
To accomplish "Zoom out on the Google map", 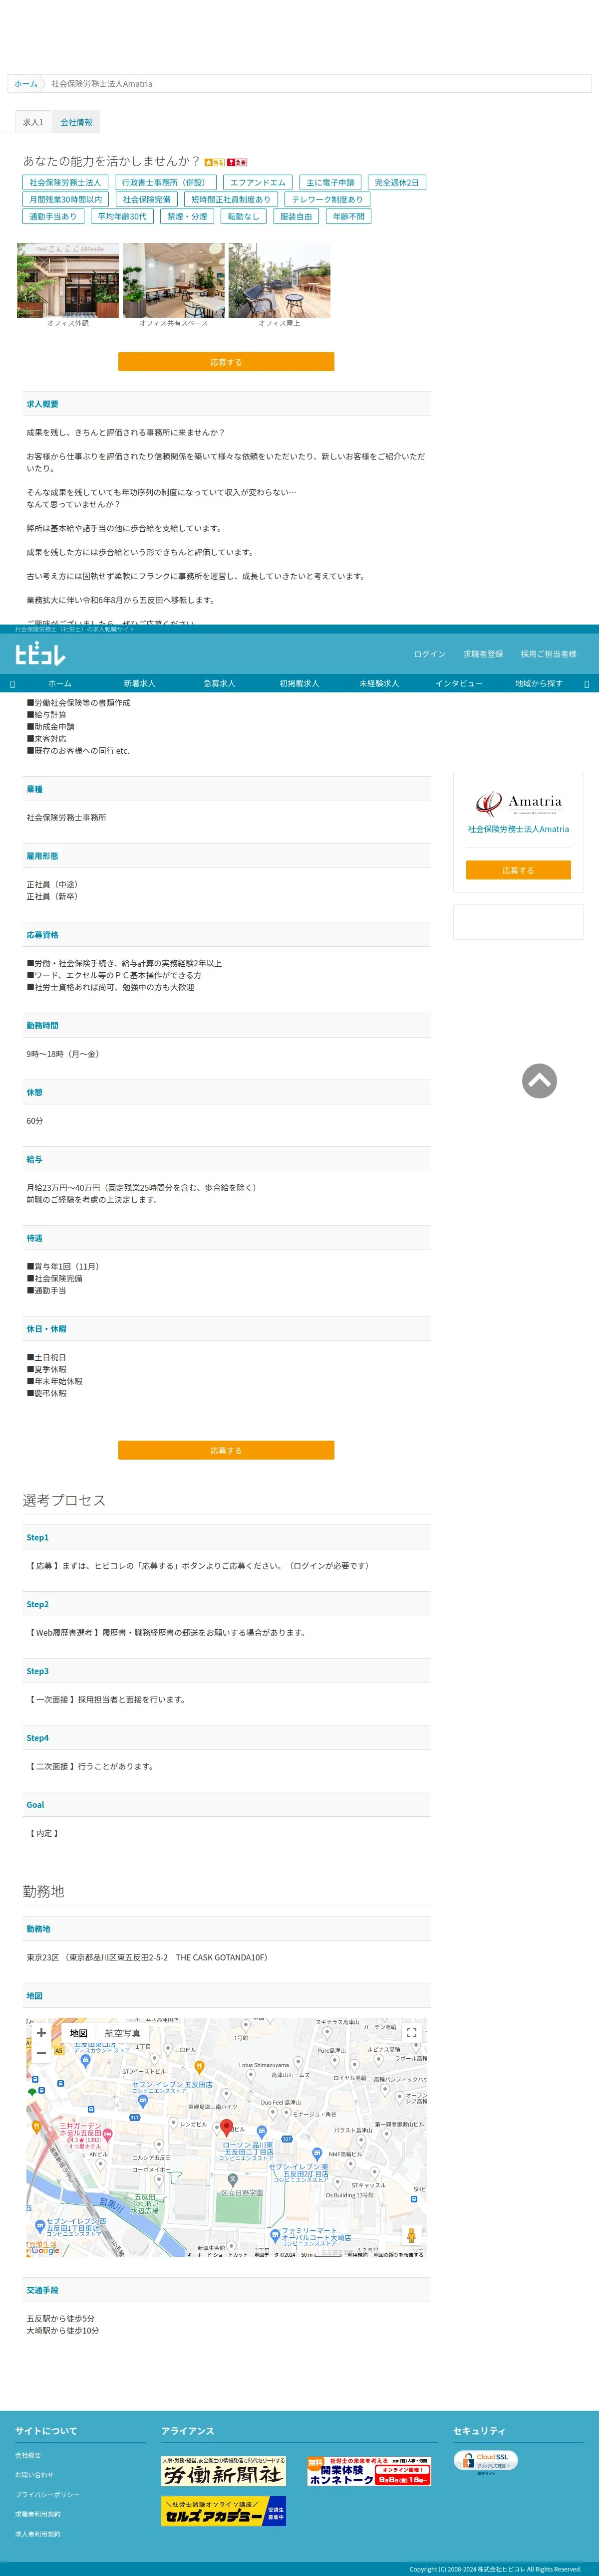I will [41, 2053].
